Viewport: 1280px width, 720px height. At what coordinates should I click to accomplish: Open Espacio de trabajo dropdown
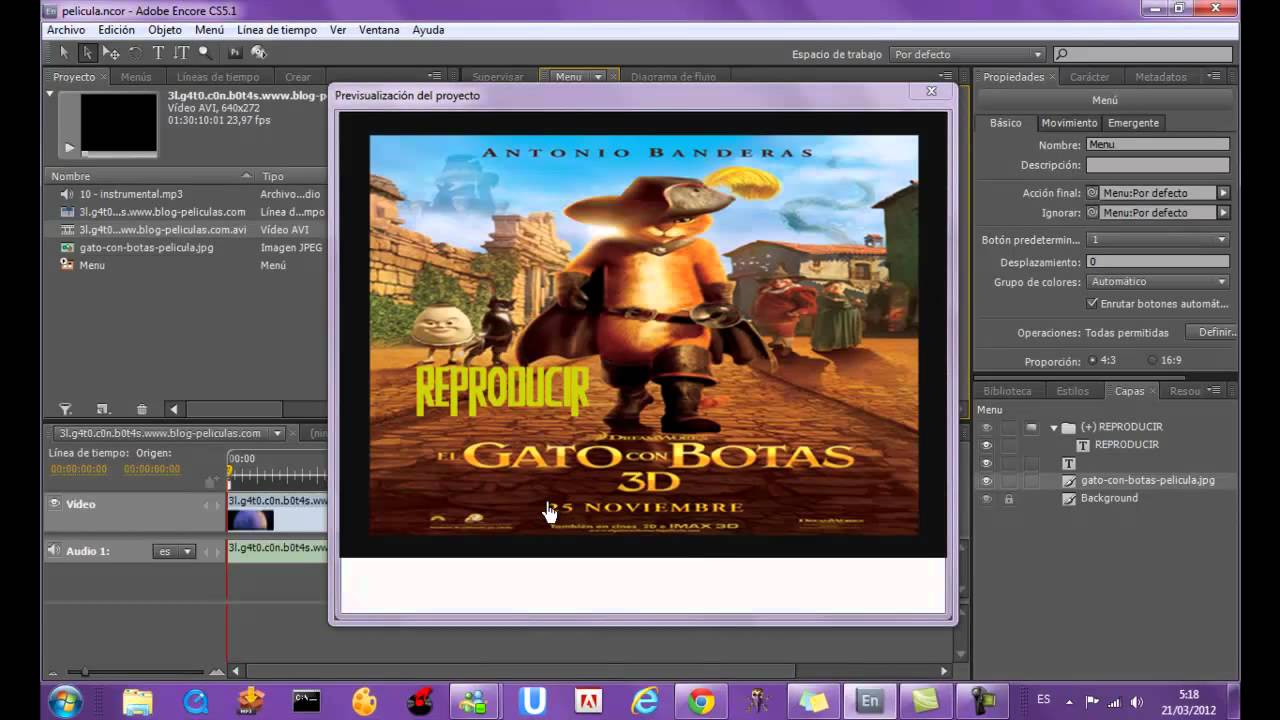(968, 54)
